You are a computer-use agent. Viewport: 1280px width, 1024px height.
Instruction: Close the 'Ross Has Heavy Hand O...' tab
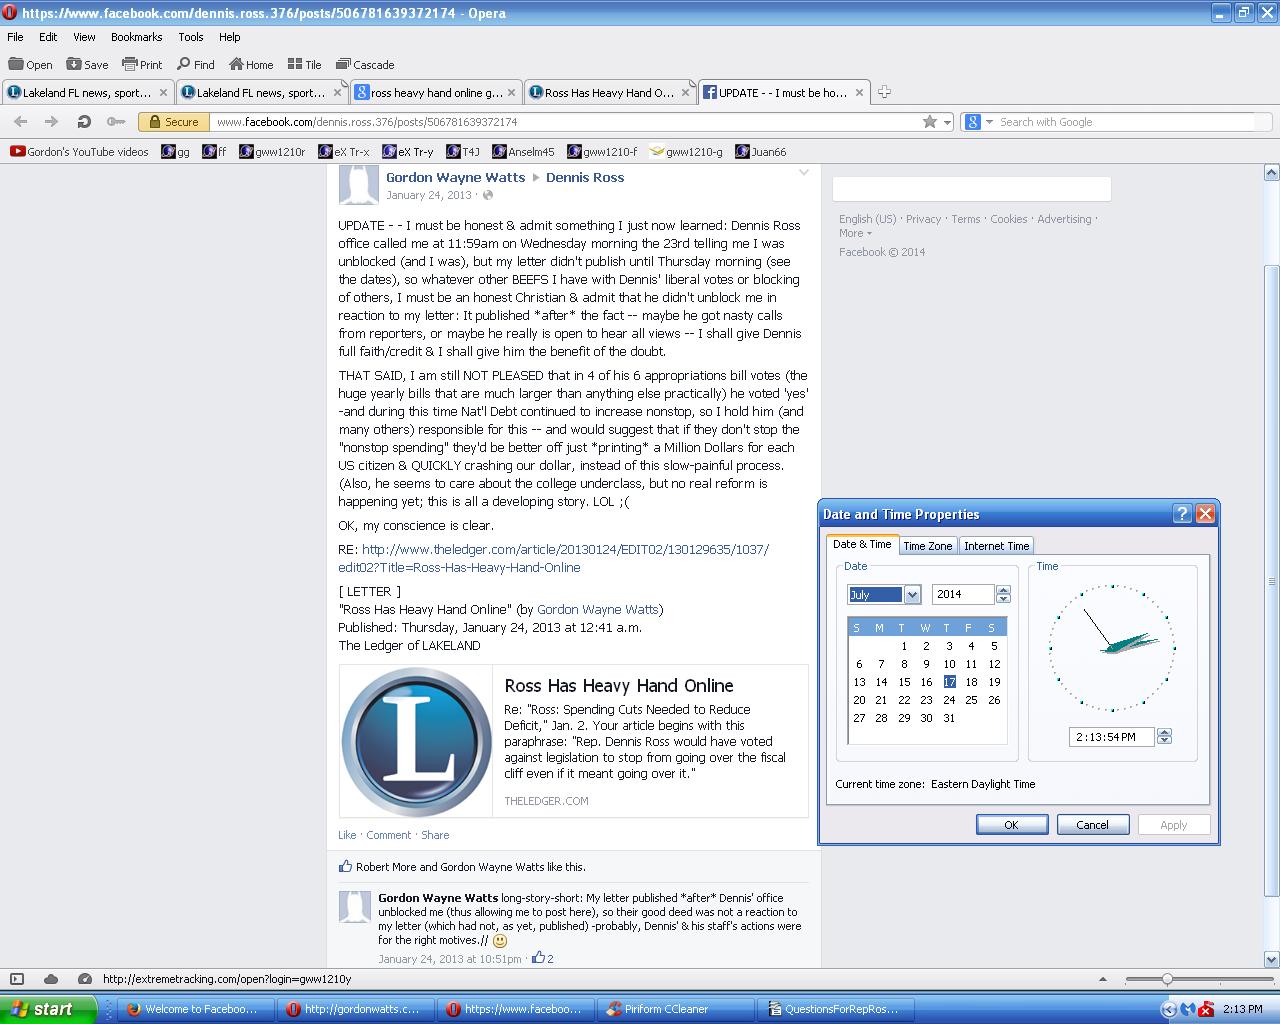[685, 92]
